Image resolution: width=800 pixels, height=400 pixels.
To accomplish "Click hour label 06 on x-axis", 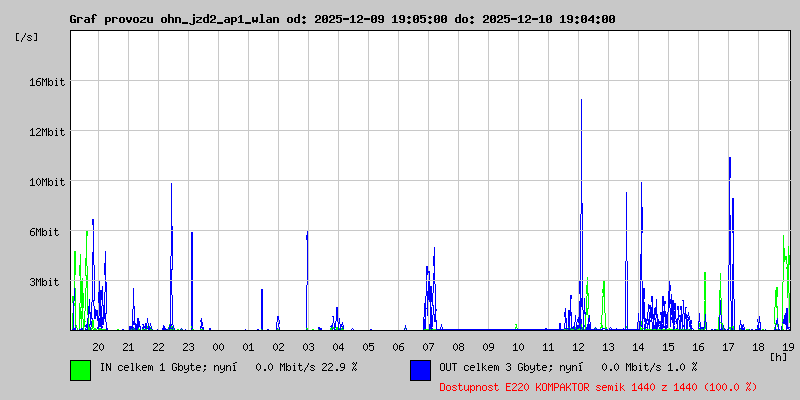I will (398, 347).
